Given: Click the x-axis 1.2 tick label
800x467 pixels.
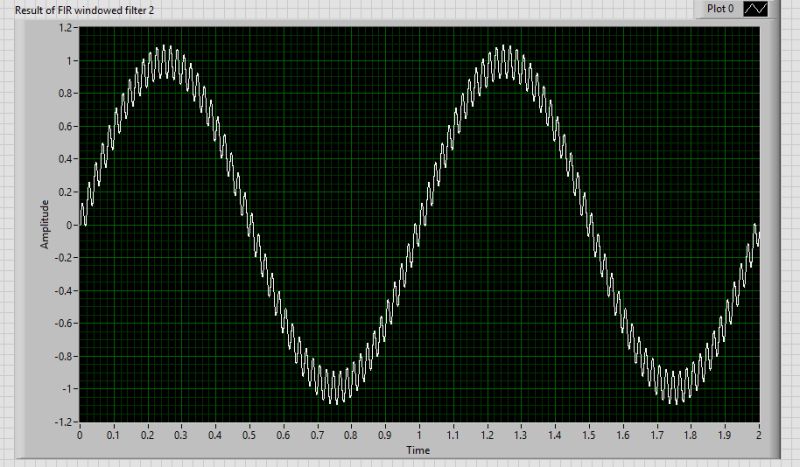Looking at the screenshot, I should (487, 435).
